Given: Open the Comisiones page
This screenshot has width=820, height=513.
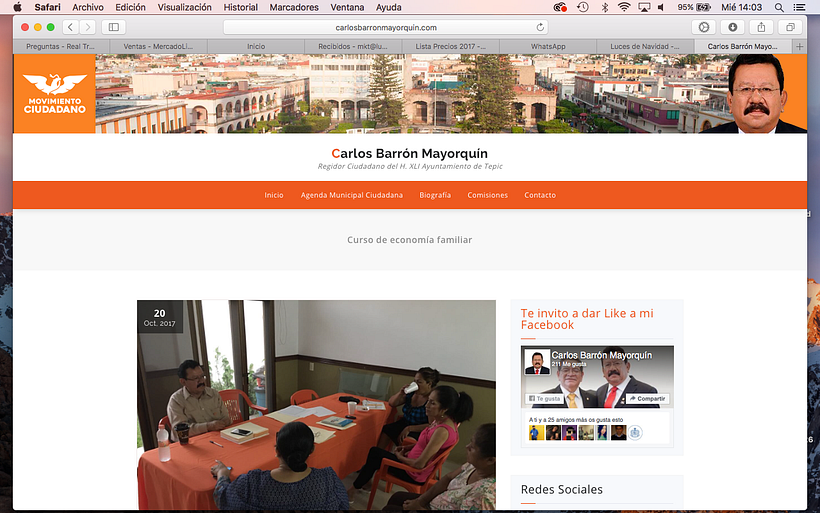Looking at the screenshot, I should click(x=487, y=195).
